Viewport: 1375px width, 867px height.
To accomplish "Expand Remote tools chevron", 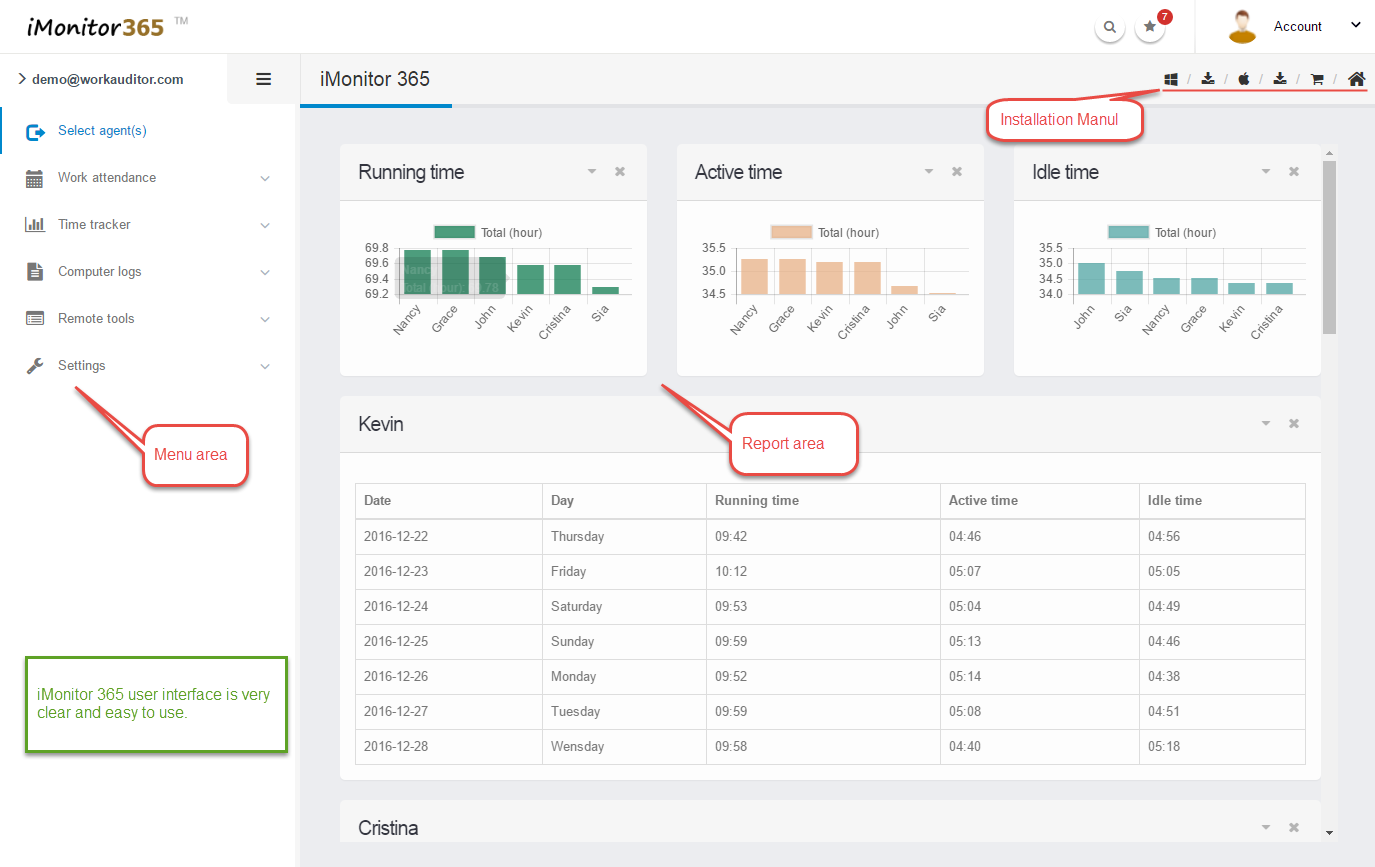I will [x=265, y=320].
